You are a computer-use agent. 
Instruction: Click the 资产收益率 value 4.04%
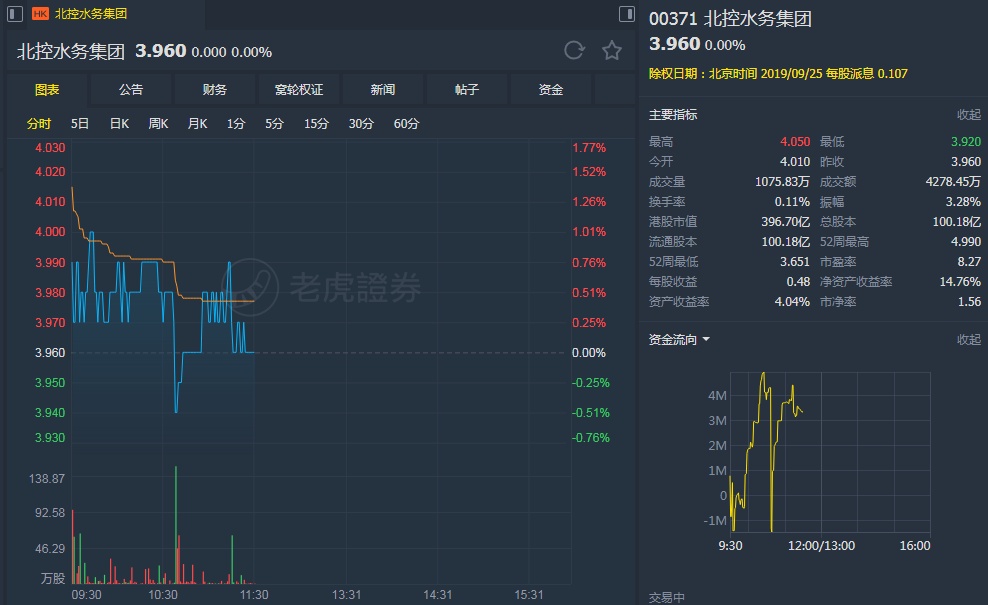point(792,302)
